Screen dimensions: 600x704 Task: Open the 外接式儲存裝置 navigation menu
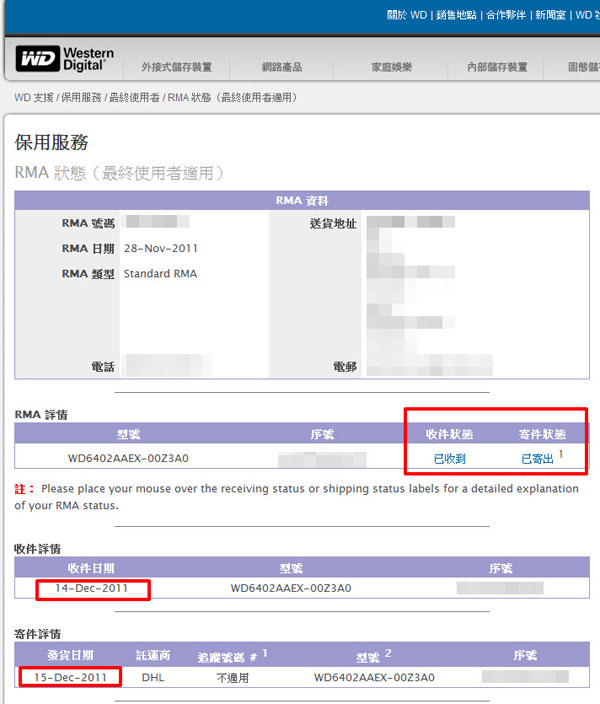pyautogui.click(x=176, y=67)
